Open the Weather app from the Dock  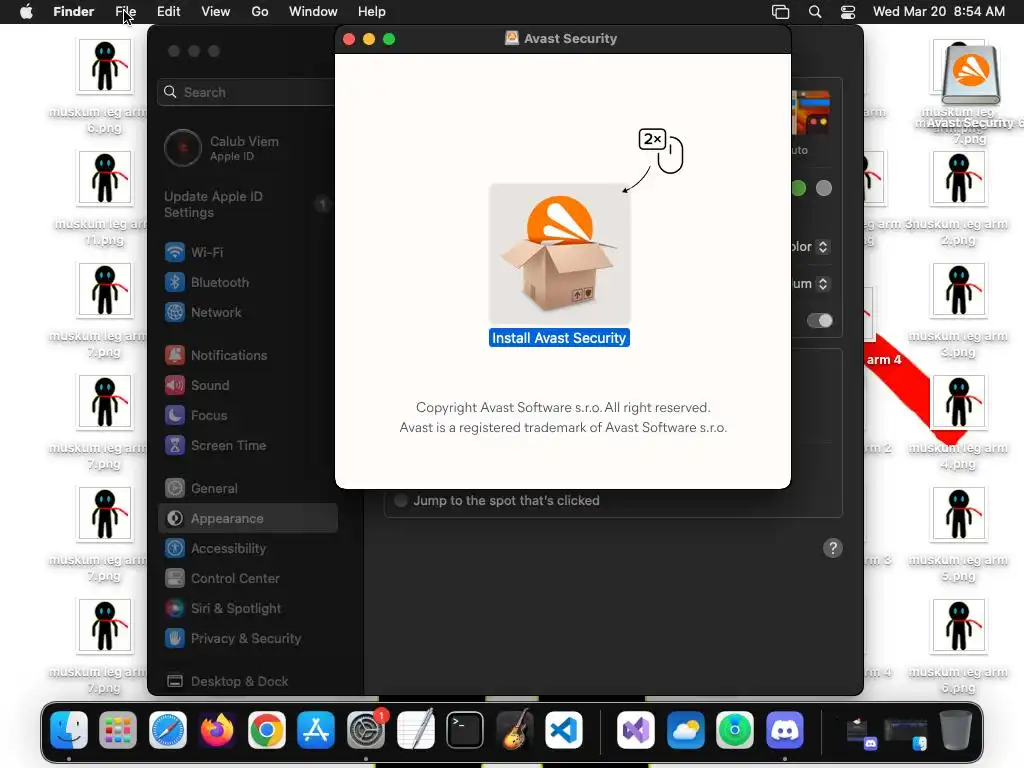[685, 730]
